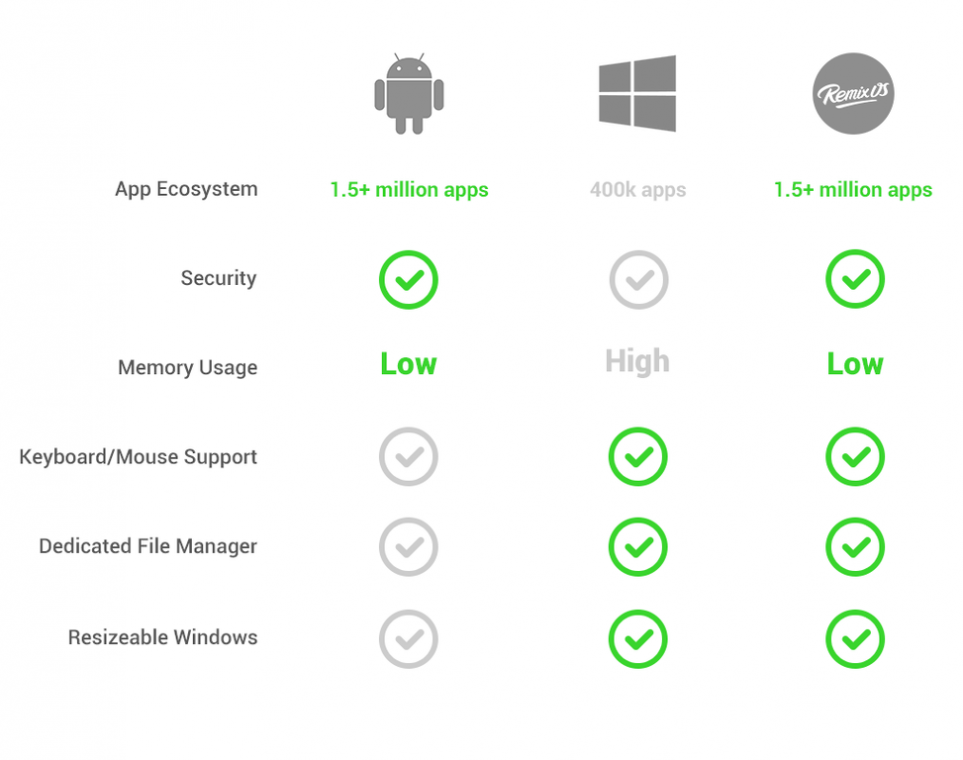
Task: Click Android's gray Dedicated File Manager checkmark
Action: click(408, 547)
